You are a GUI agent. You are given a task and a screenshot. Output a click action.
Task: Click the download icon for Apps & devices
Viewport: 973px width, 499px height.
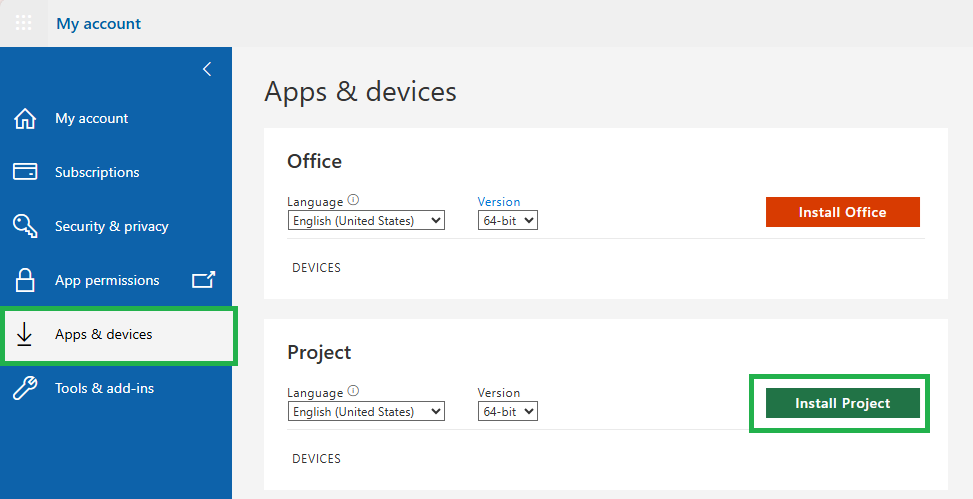[24, 334]
